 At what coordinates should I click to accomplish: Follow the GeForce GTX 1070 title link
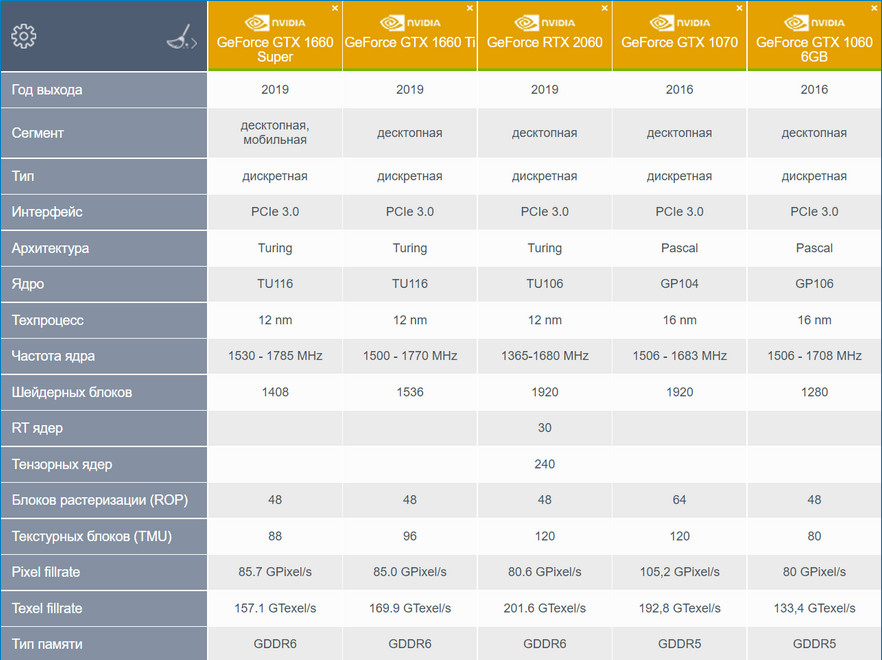click(679, 43)
